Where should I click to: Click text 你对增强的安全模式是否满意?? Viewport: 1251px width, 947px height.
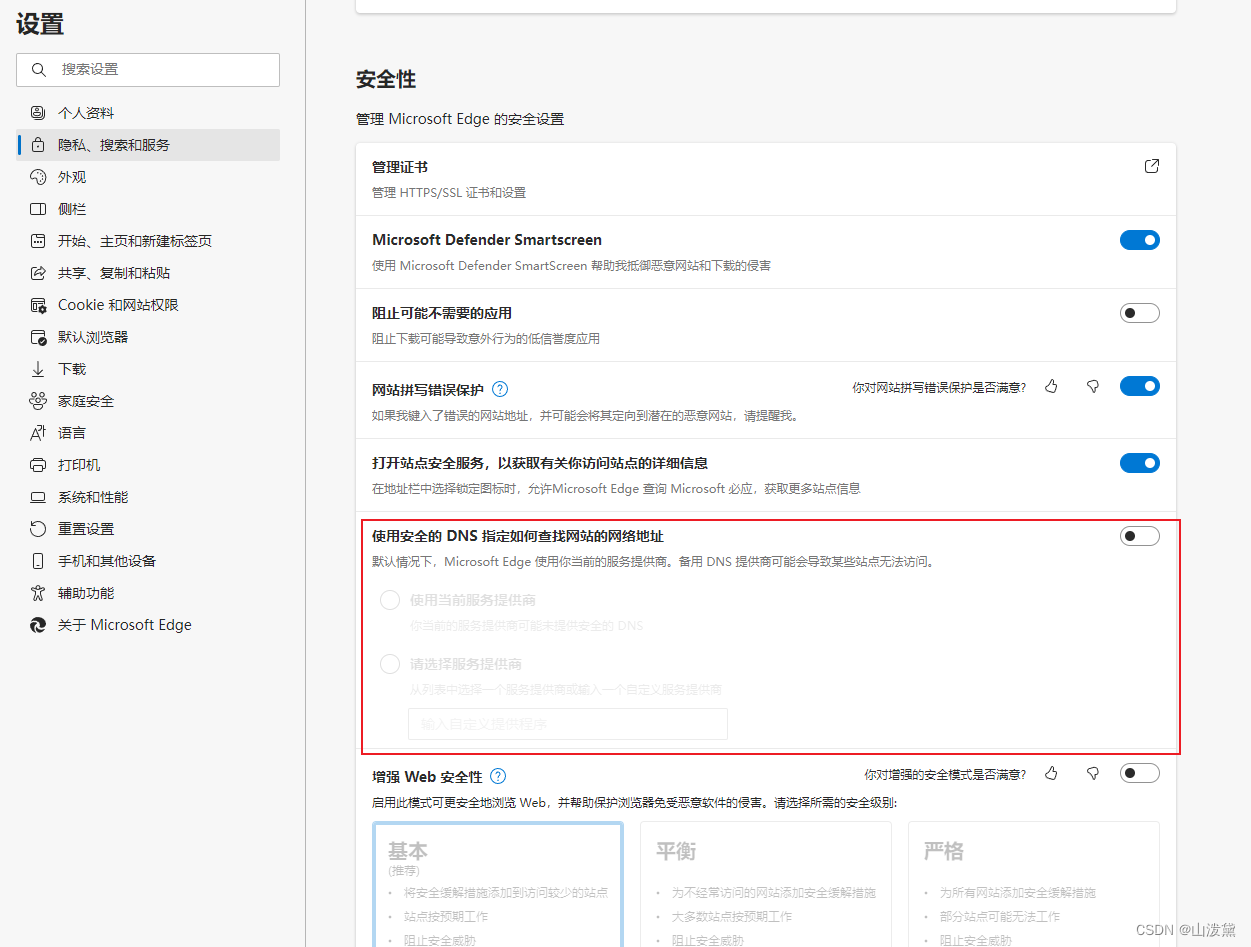tap(945, 775)
